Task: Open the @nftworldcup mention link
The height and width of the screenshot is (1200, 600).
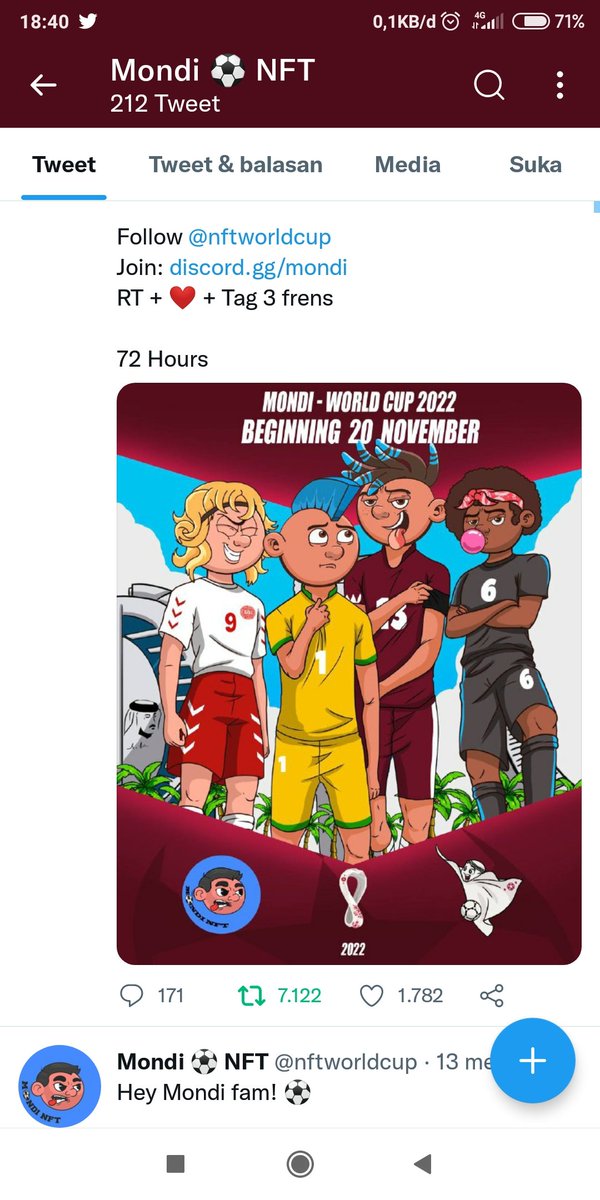Action: pos(259,237)
